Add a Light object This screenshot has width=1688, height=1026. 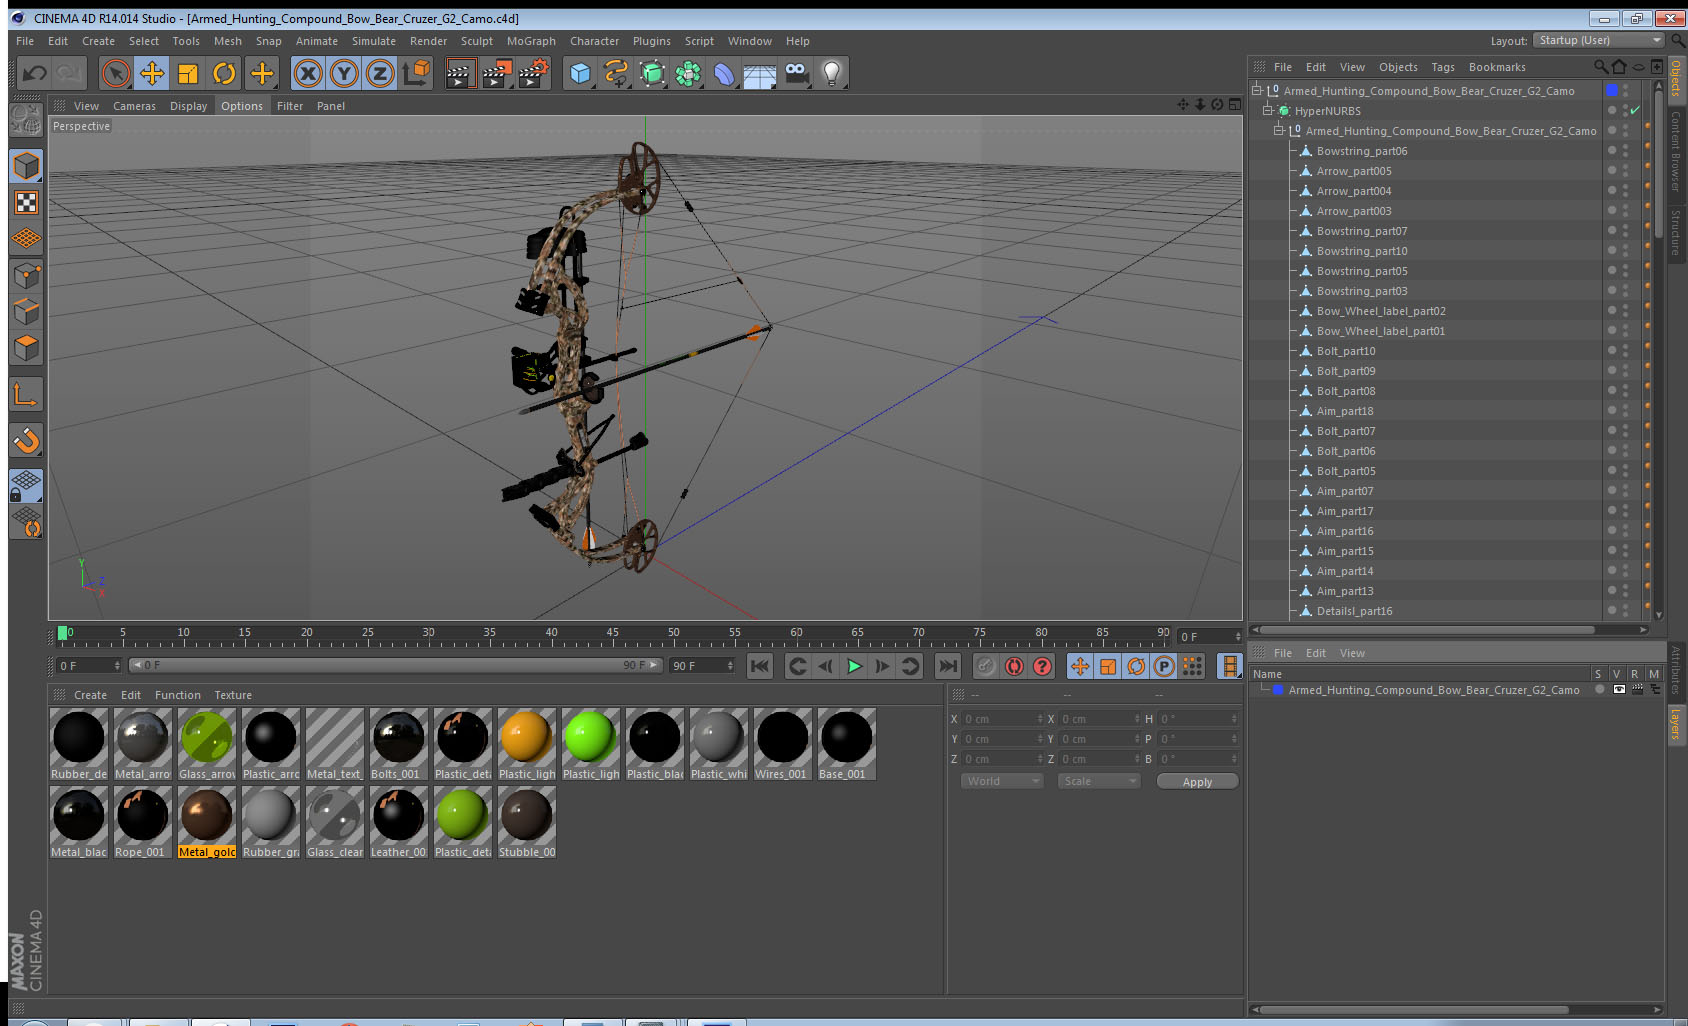(832, 73)
